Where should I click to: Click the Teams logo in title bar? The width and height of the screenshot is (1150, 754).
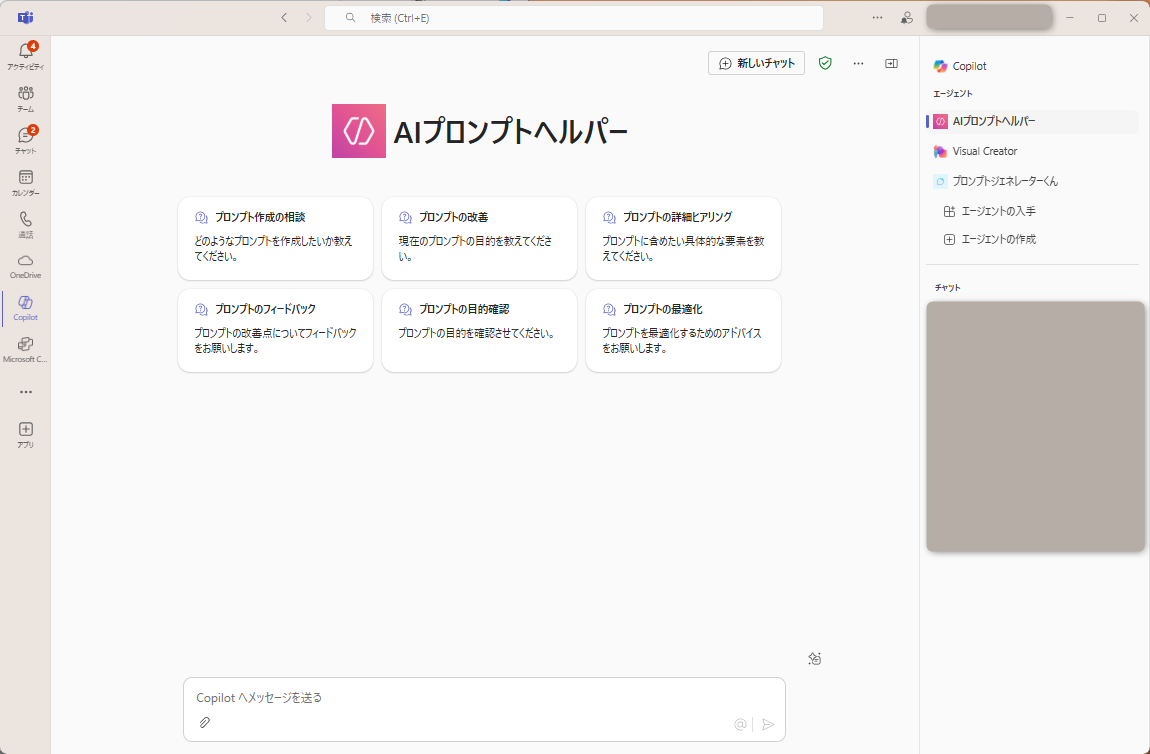point(26,18)
